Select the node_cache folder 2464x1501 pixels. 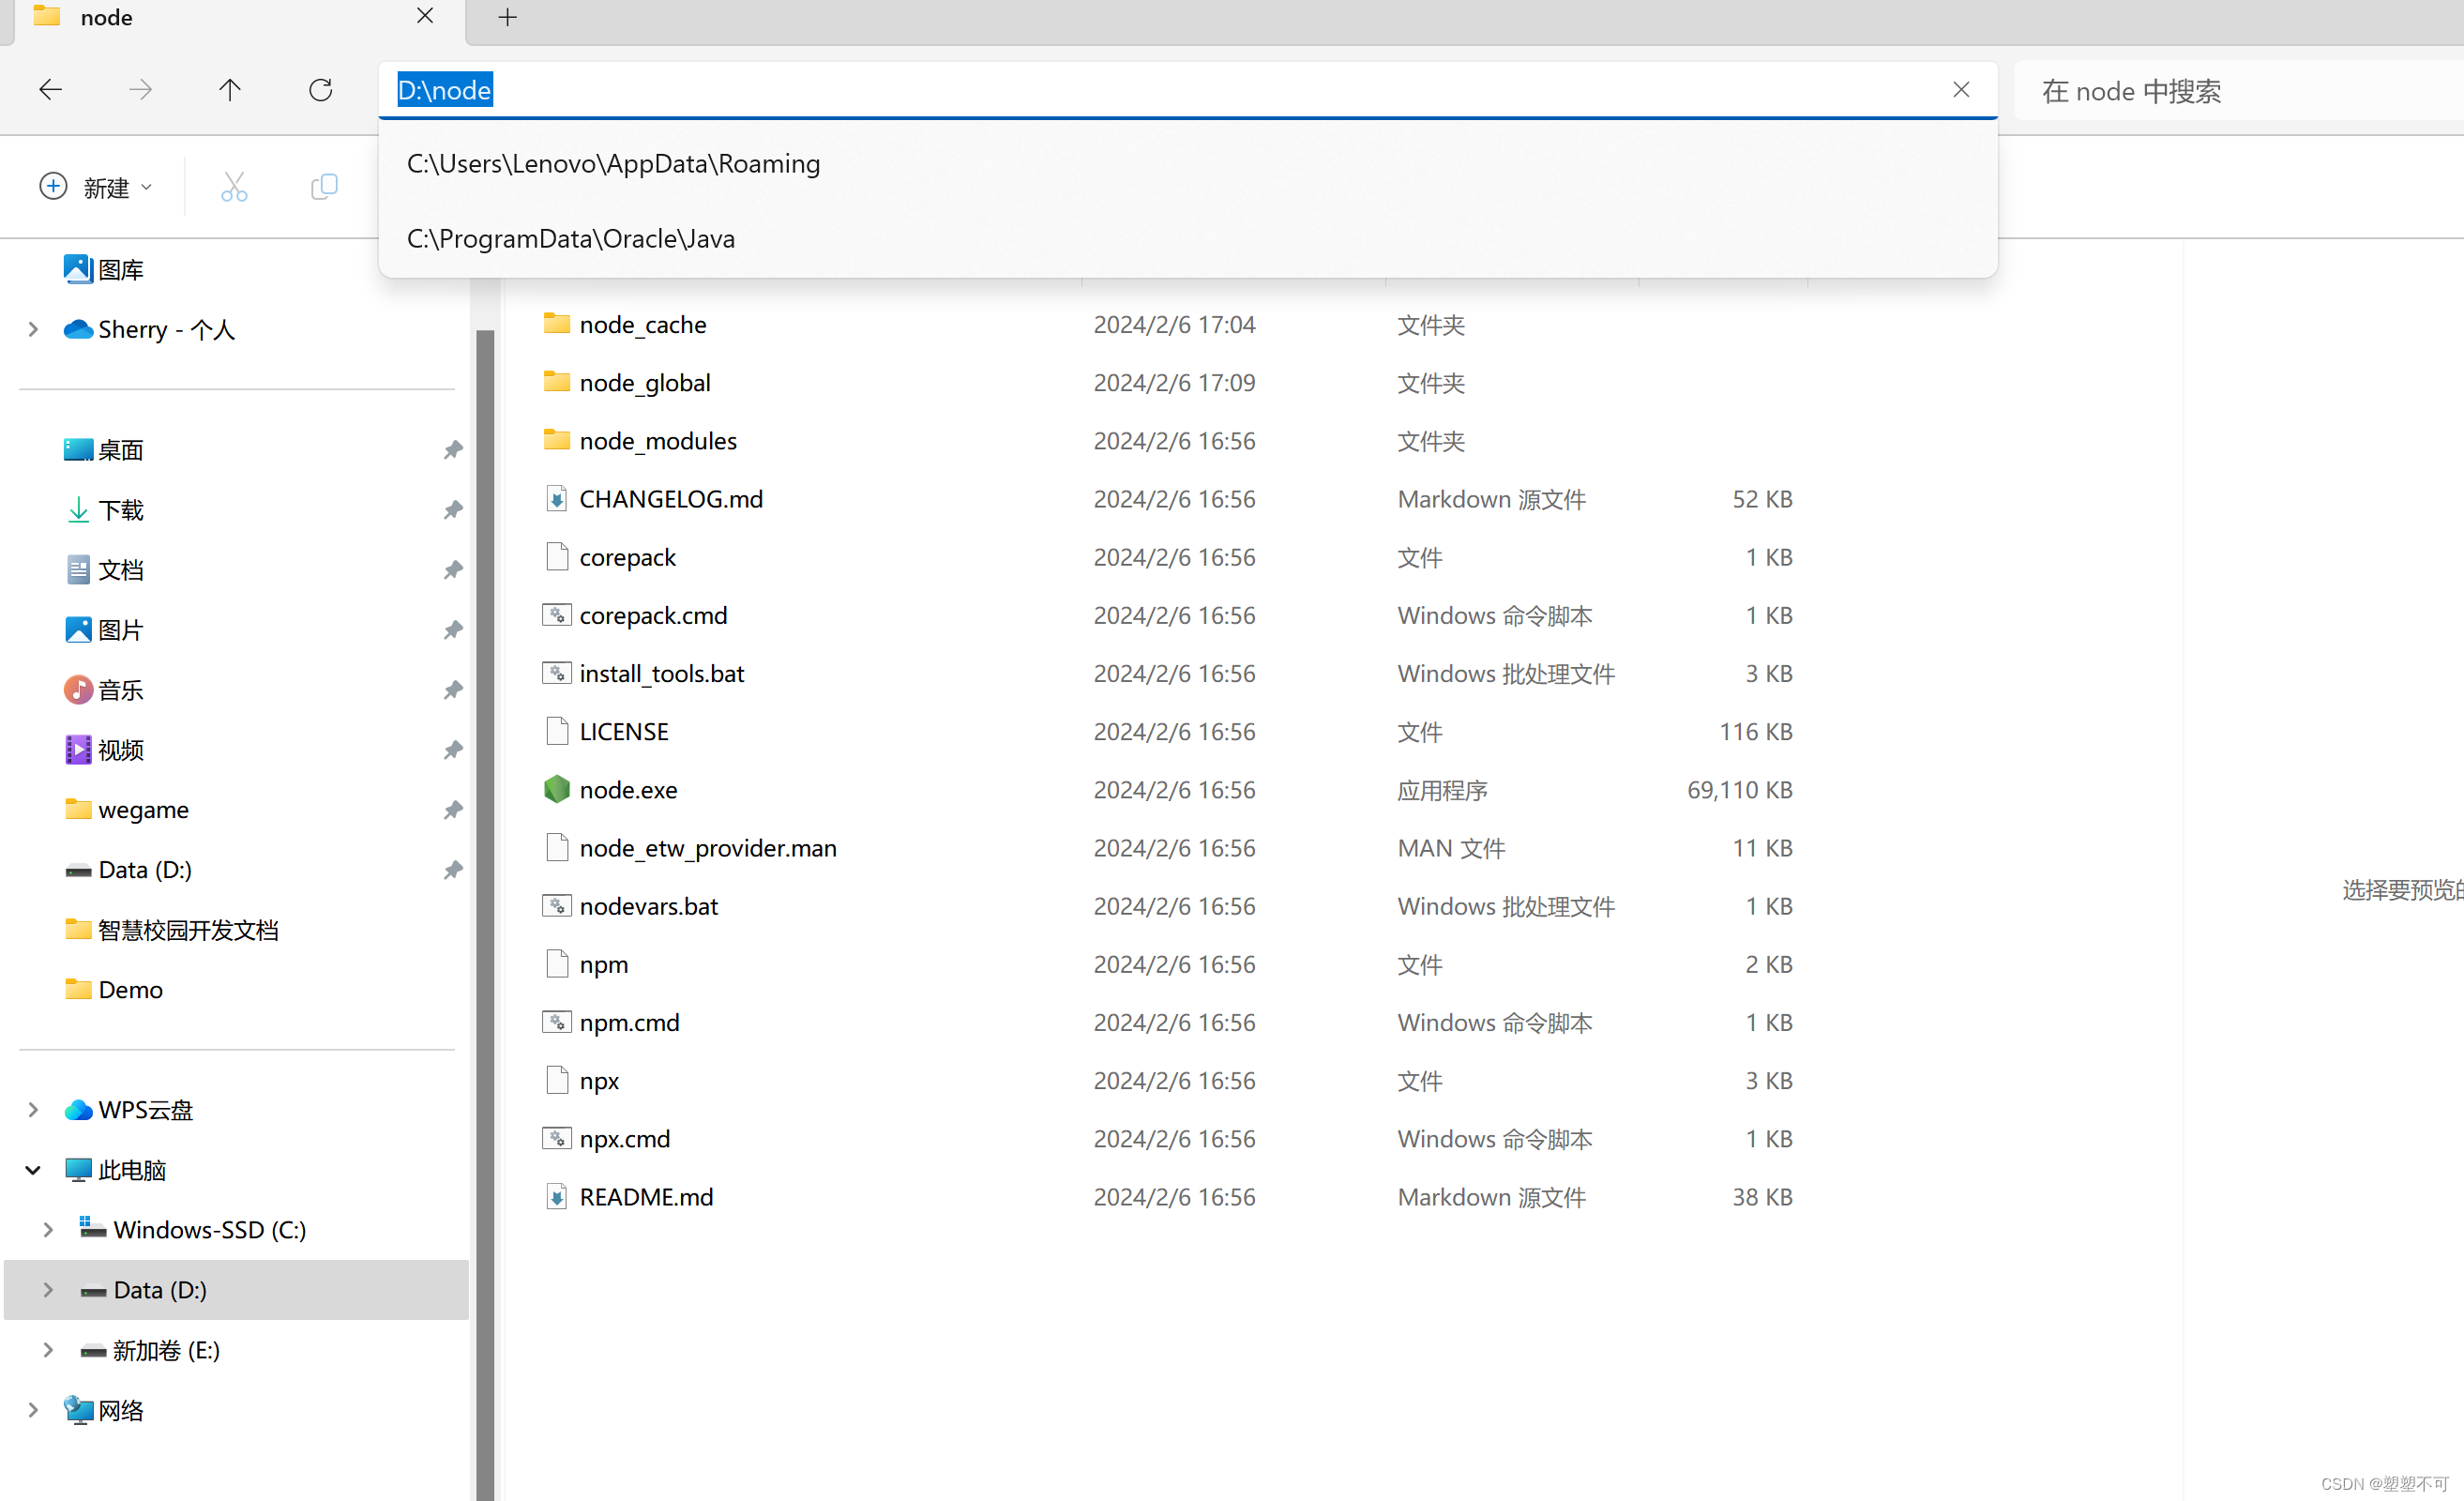625,324
